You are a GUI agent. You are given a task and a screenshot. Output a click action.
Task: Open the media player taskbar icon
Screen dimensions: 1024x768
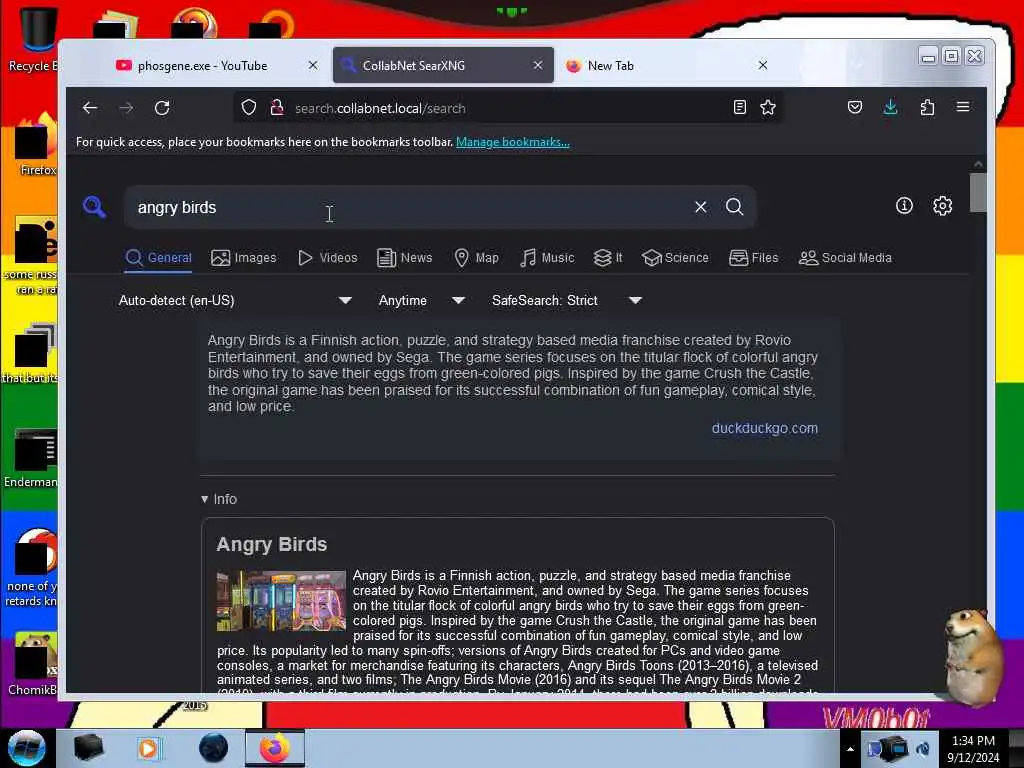tap(148, 748)
